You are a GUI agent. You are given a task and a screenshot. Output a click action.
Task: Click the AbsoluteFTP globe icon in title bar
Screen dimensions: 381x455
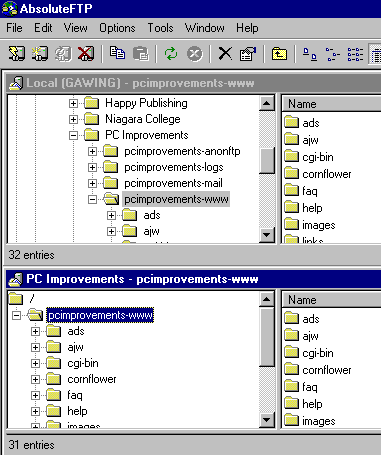tap(9, 8)
